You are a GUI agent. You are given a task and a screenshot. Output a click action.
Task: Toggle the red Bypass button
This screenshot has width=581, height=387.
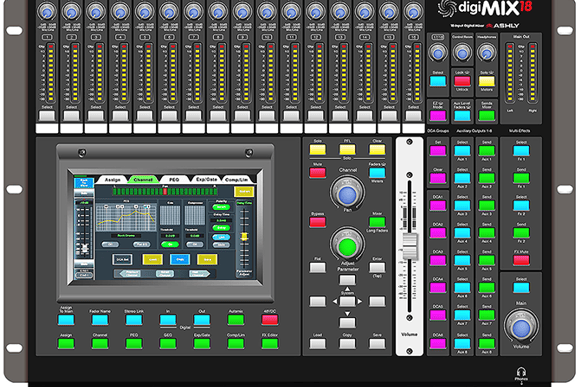[x=318, y=222]
